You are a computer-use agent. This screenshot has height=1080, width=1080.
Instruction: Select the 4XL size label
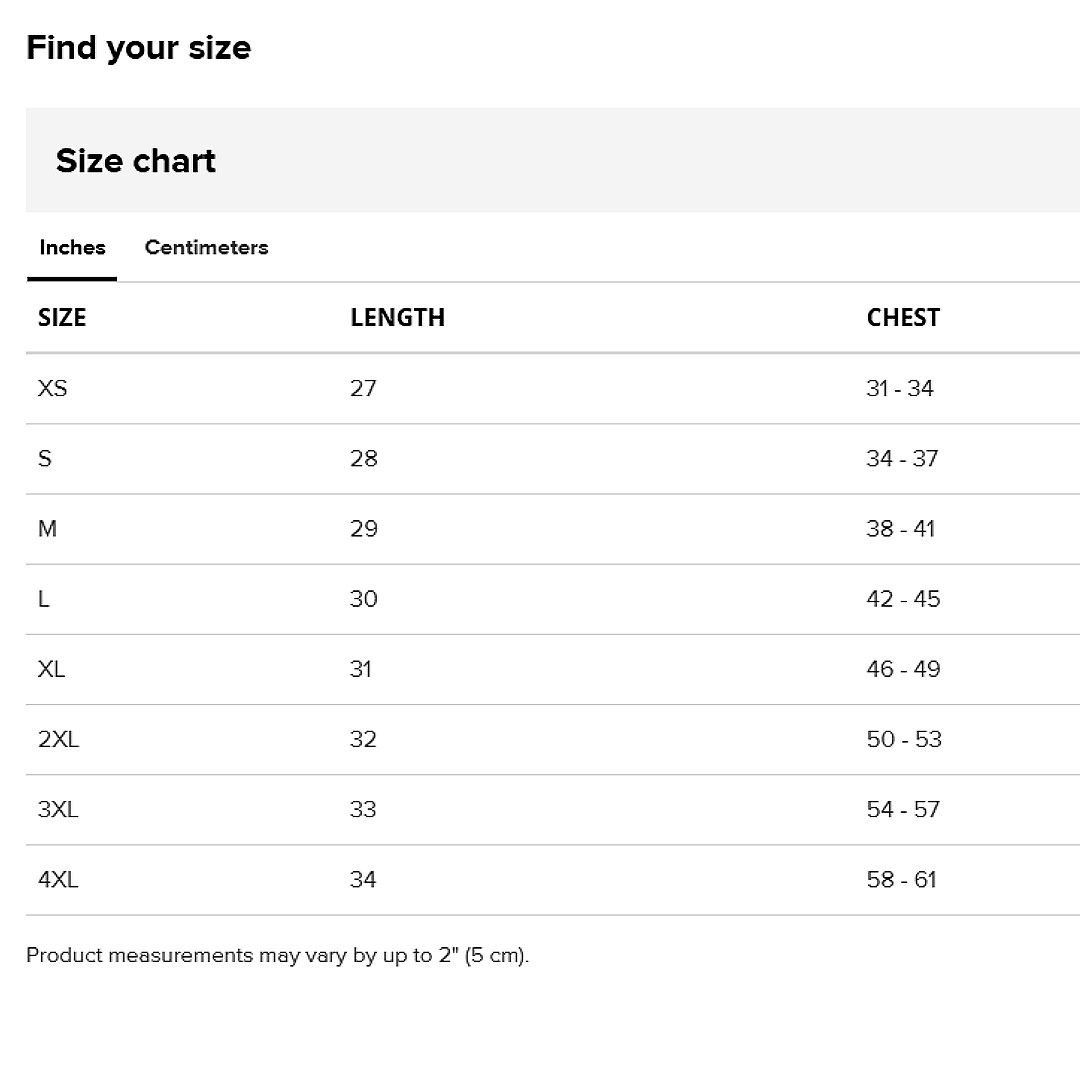click(x=58, y=880)
